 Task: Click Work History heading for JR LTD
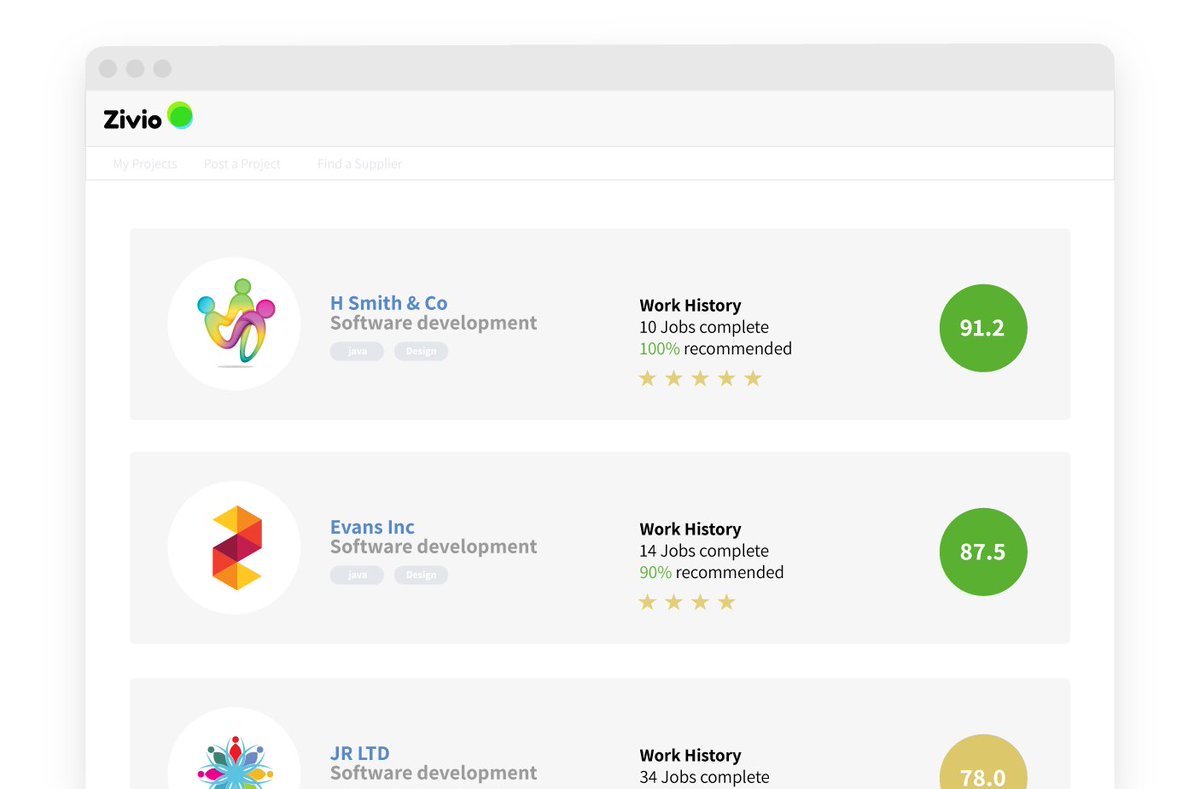pos(690,756)
